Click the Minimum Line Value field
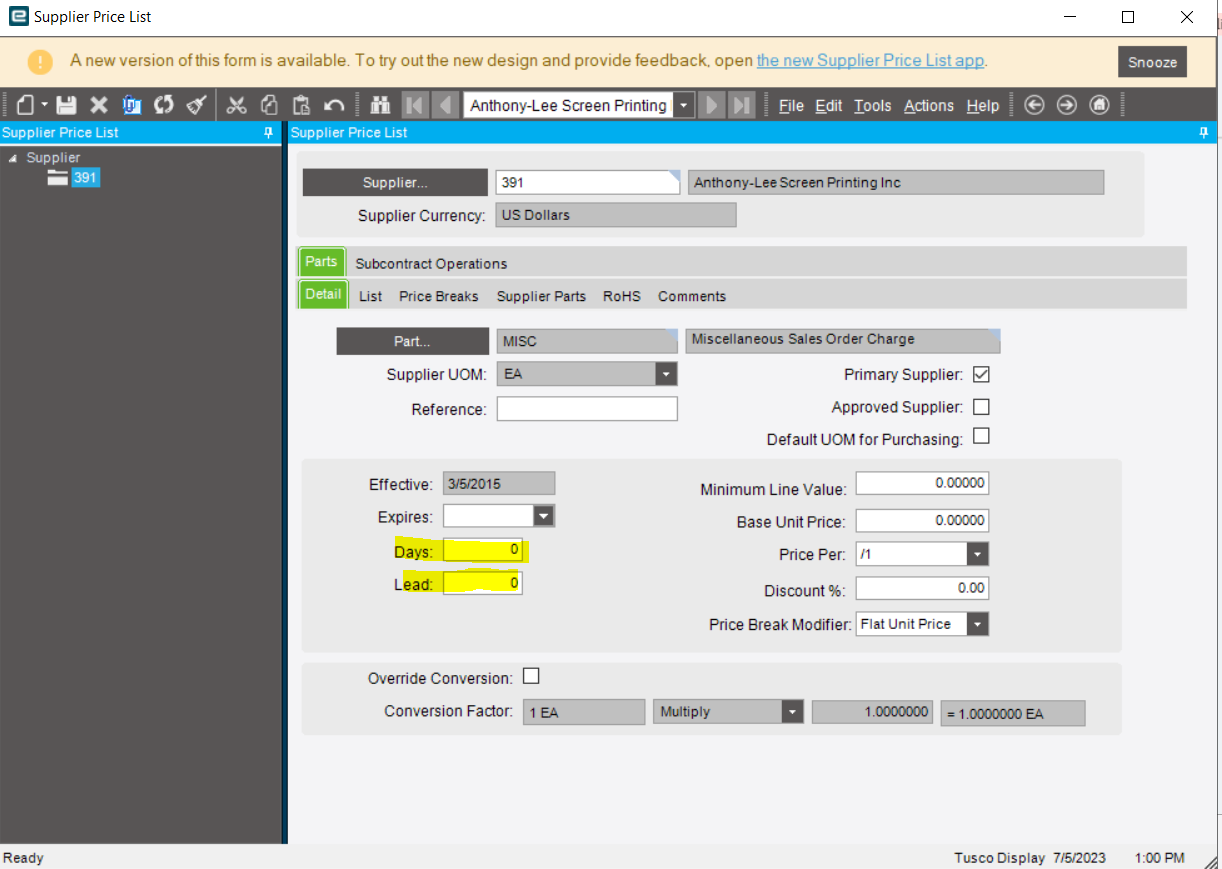Image resolution: width=1222 pixels, height=869 pixels. coord(922,483)
